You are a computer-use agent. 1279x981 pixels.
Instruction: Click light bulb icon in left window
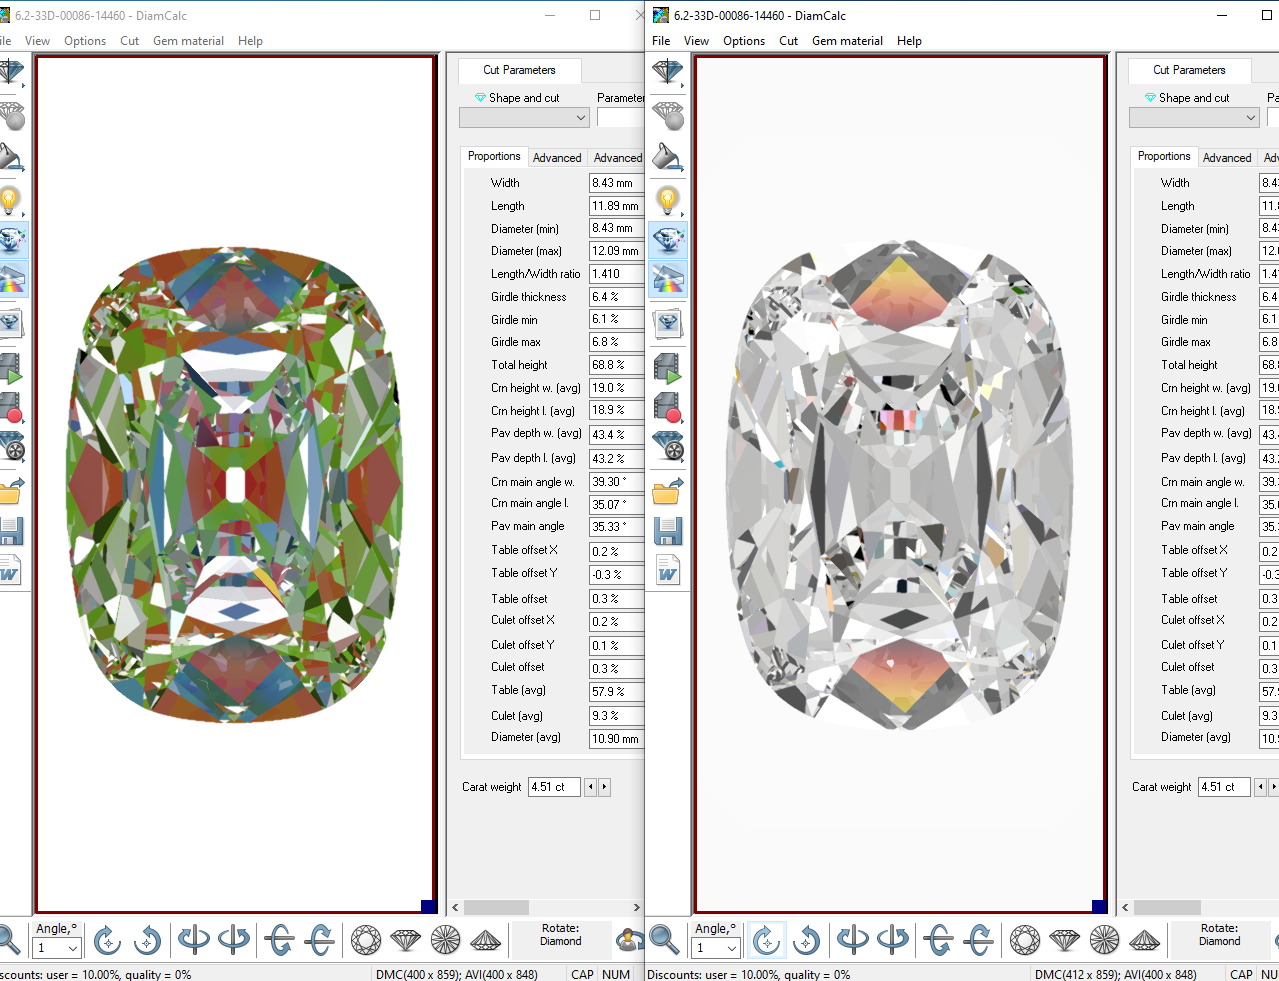[10, 200]
